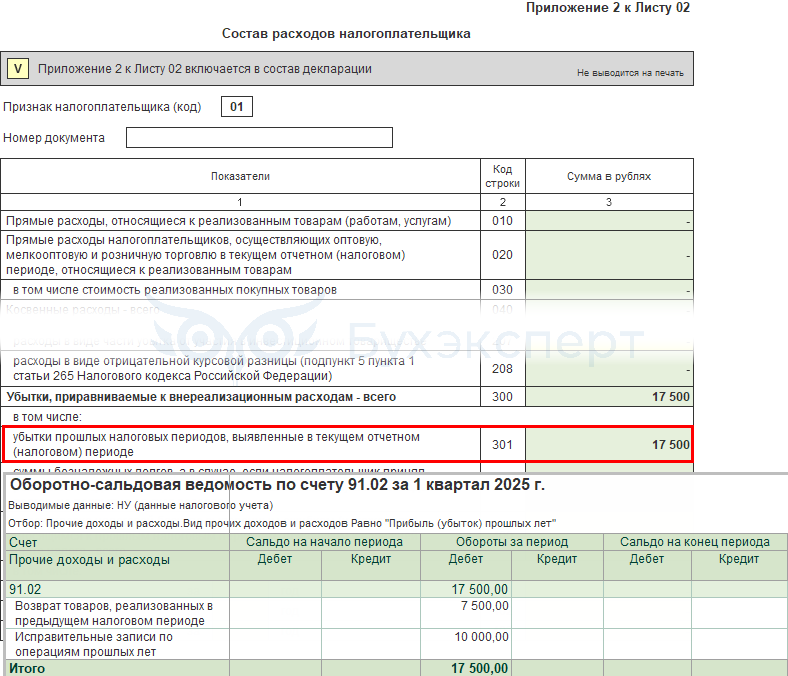Click the row code 208
This screenshot has width=788, height=676.
point(502,369)
